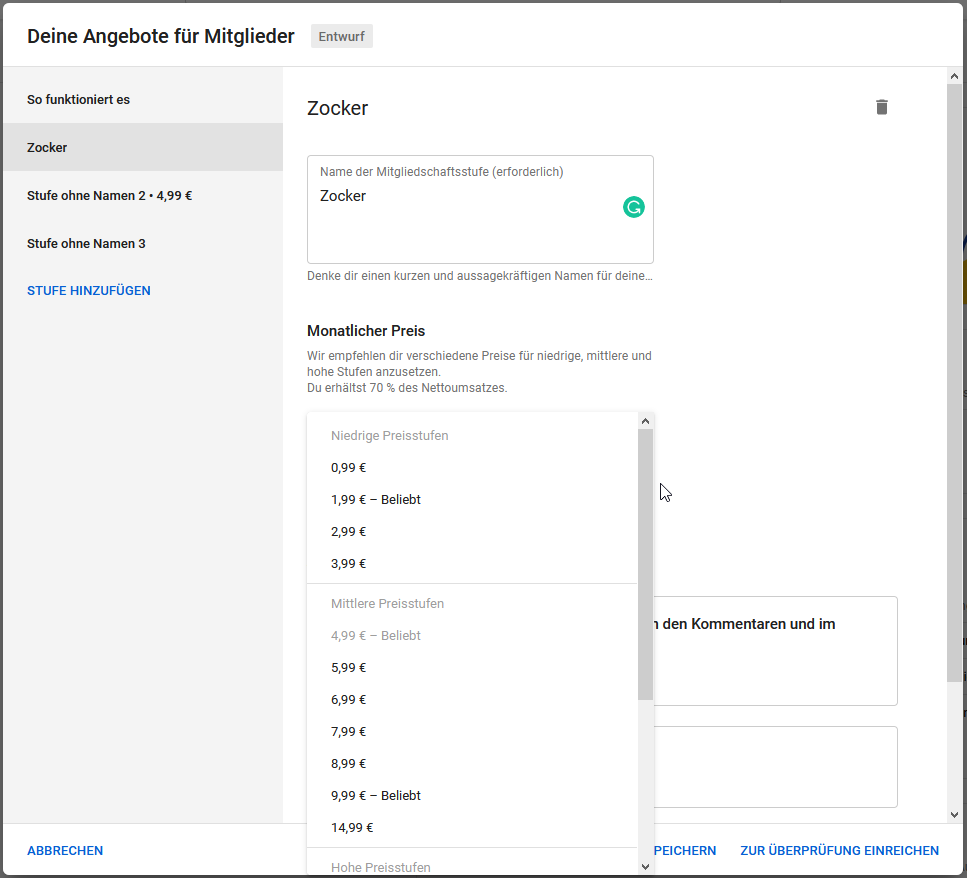Click the dropdown list scroll-up arrow
Image resolution: width=967 pixels, height=878 pixels.
coord(645,422)
